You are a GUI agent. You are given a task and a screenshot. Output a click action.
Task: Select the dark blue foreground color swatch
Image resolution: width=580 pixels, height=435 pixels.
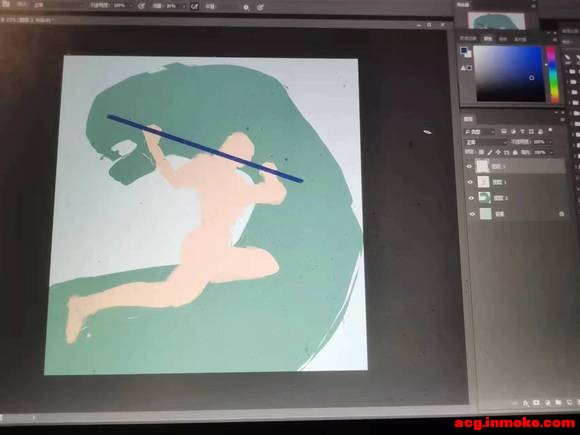click(x=464, y=51)
